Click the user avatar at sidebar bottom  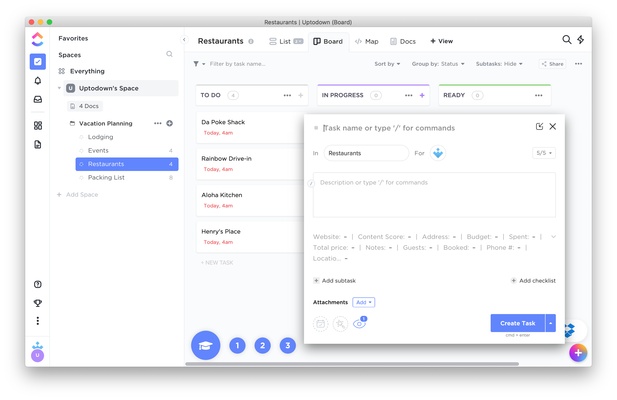(x=37, y=356)
